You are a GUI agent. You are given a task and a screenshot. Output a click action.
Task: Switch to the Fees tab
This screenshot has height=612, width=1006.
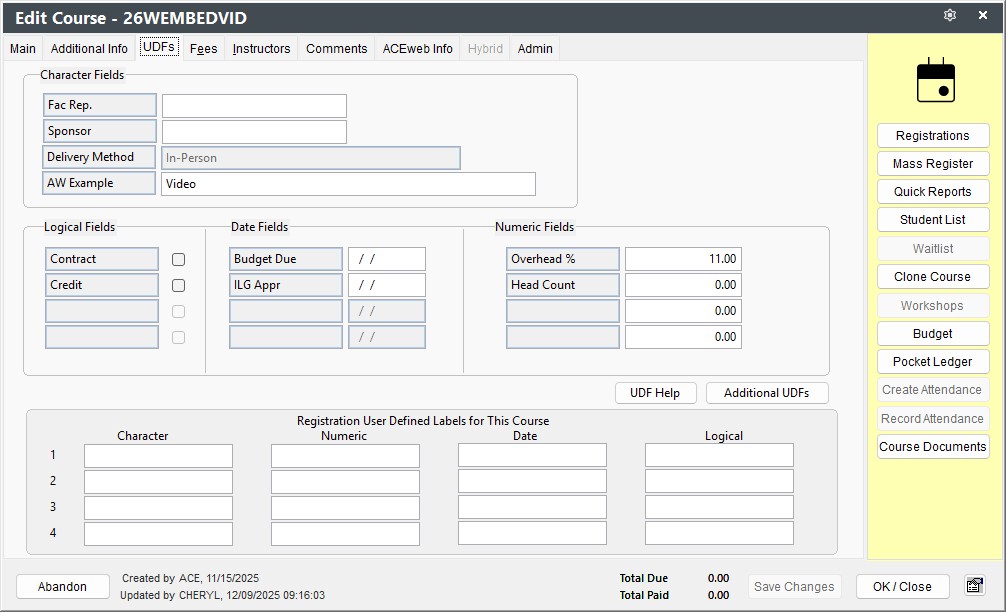[x=203, y=49]
